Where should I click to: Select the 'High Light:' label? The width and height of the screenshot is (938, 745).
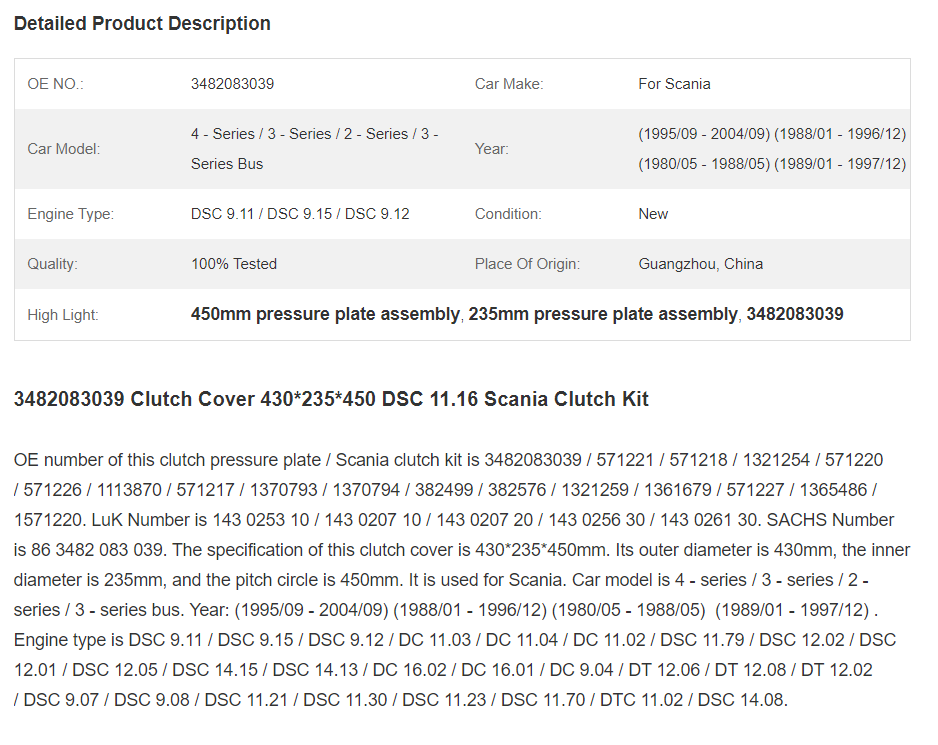coord(63,315)
